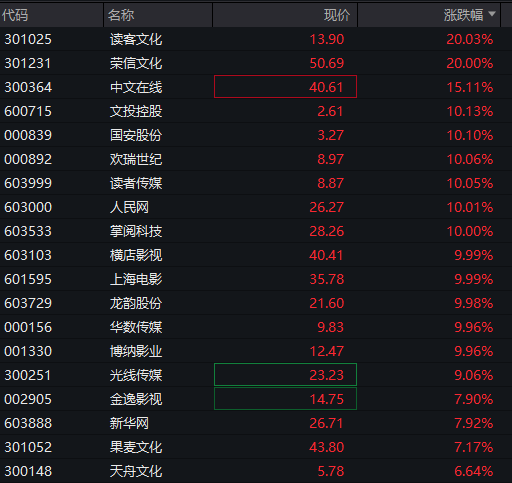Sort by the 涨跌幅 dropdown arrow
Screen dimensions: 512x483
click(492, 14)
